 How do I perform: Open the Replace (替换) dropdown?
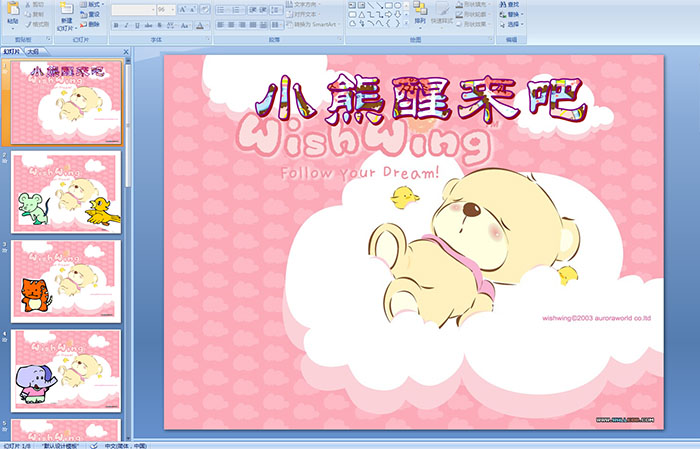(x=511, y=14)
